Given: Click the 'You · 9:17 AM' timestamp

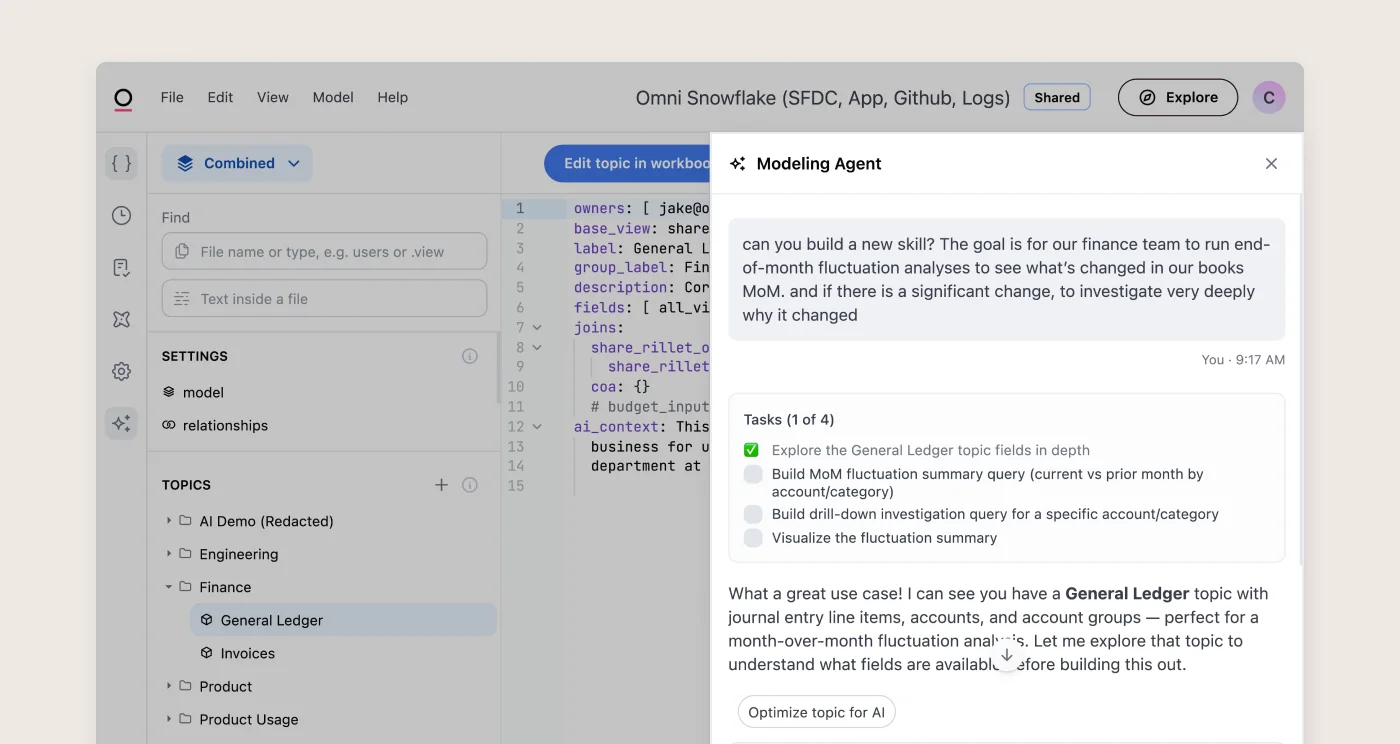Looking at the screenshot, I should pyautogui.click(x=1243, y=359).
